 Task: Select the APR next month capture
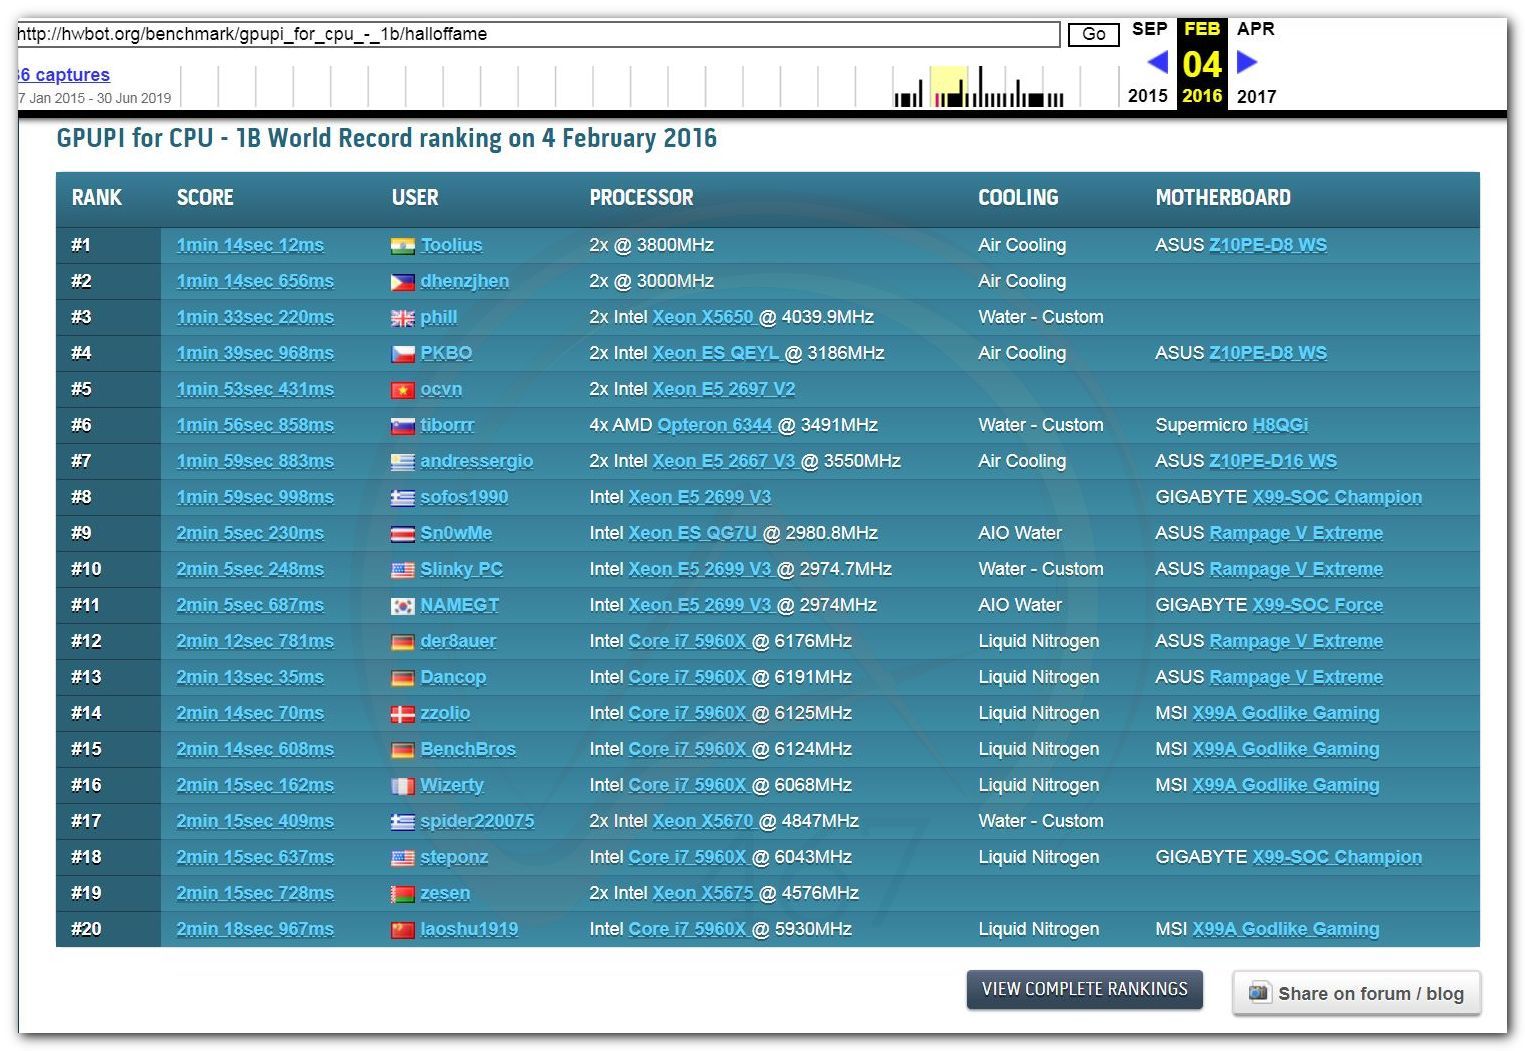(1256, 29)
